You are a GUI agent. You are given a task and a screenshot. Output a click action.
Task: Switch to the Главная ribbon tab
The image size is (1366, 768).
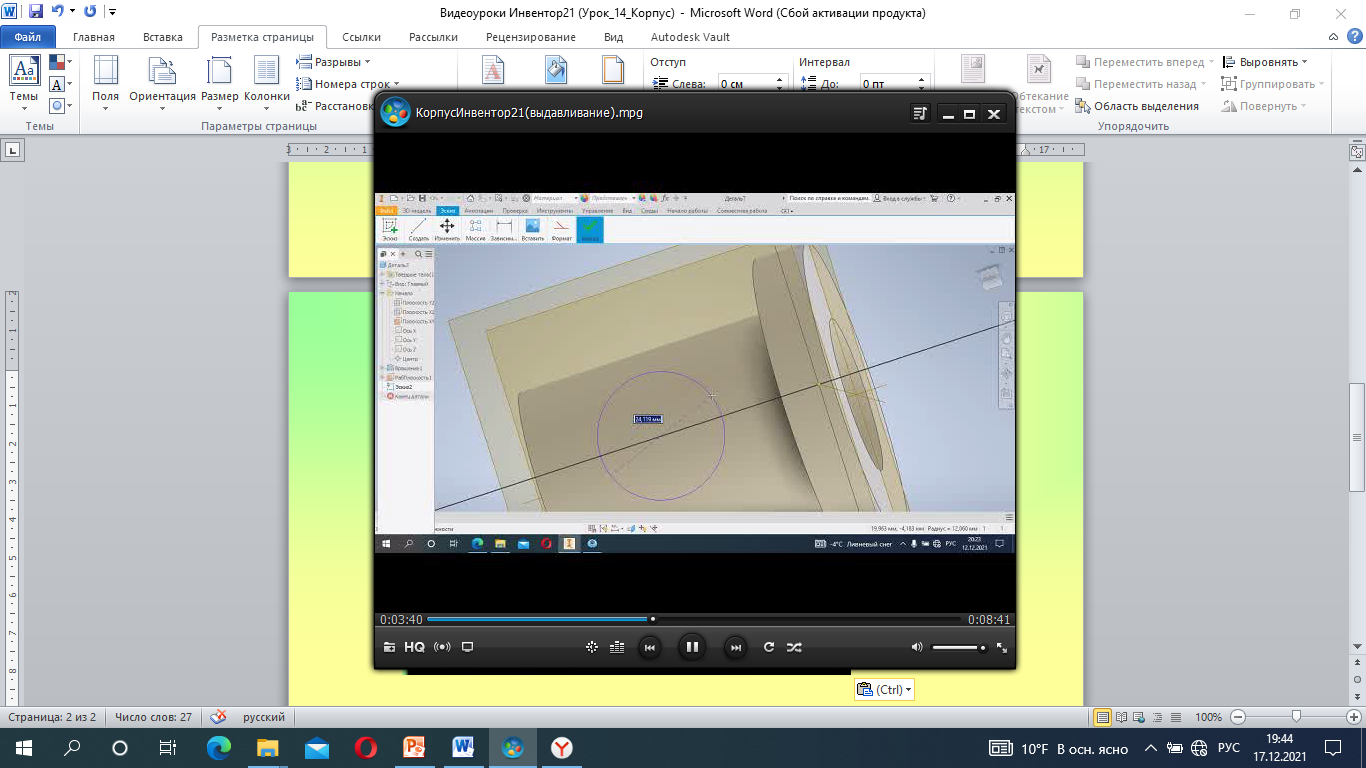pos(93,37)
